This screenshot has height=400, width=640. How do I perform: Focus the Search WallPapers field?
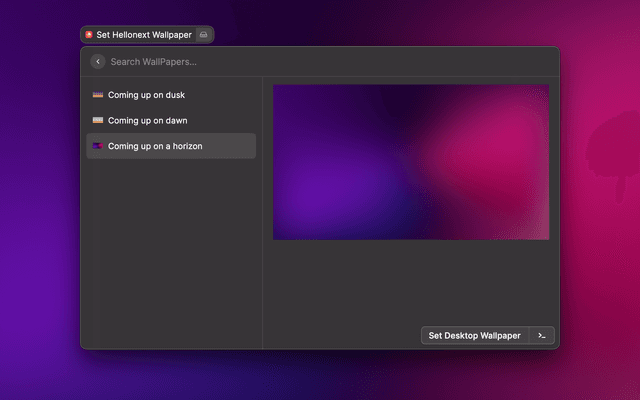[300, 62]
